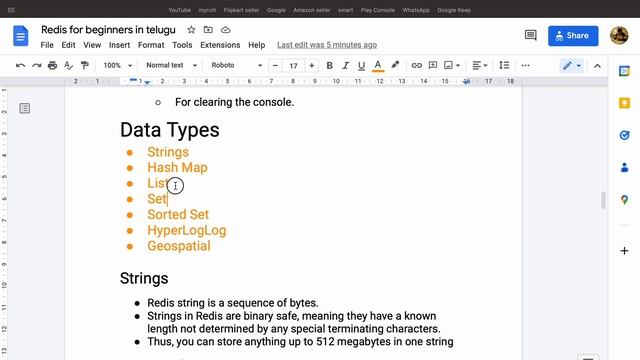Open line and paragraph spacing
Viewport: 640px width, 360px height.
(504, 65)
